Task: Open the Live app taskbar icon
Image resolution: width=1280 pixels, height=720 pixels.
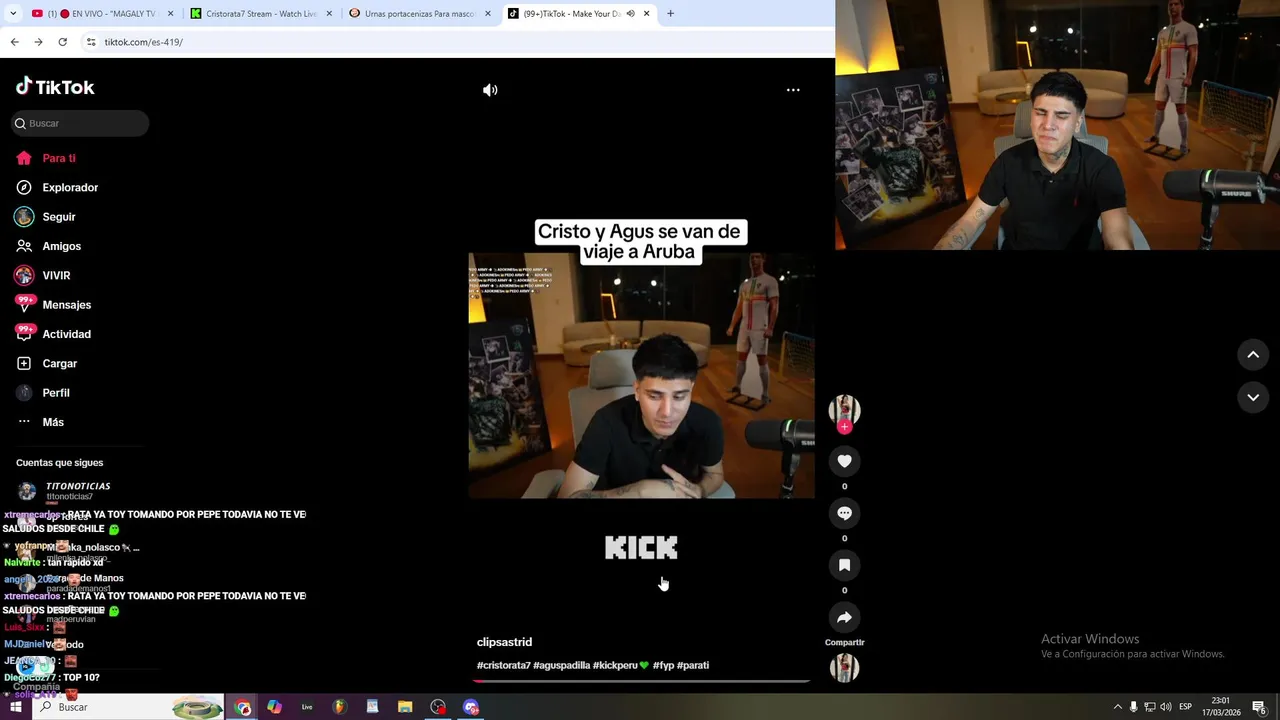Action: point(307,707)
